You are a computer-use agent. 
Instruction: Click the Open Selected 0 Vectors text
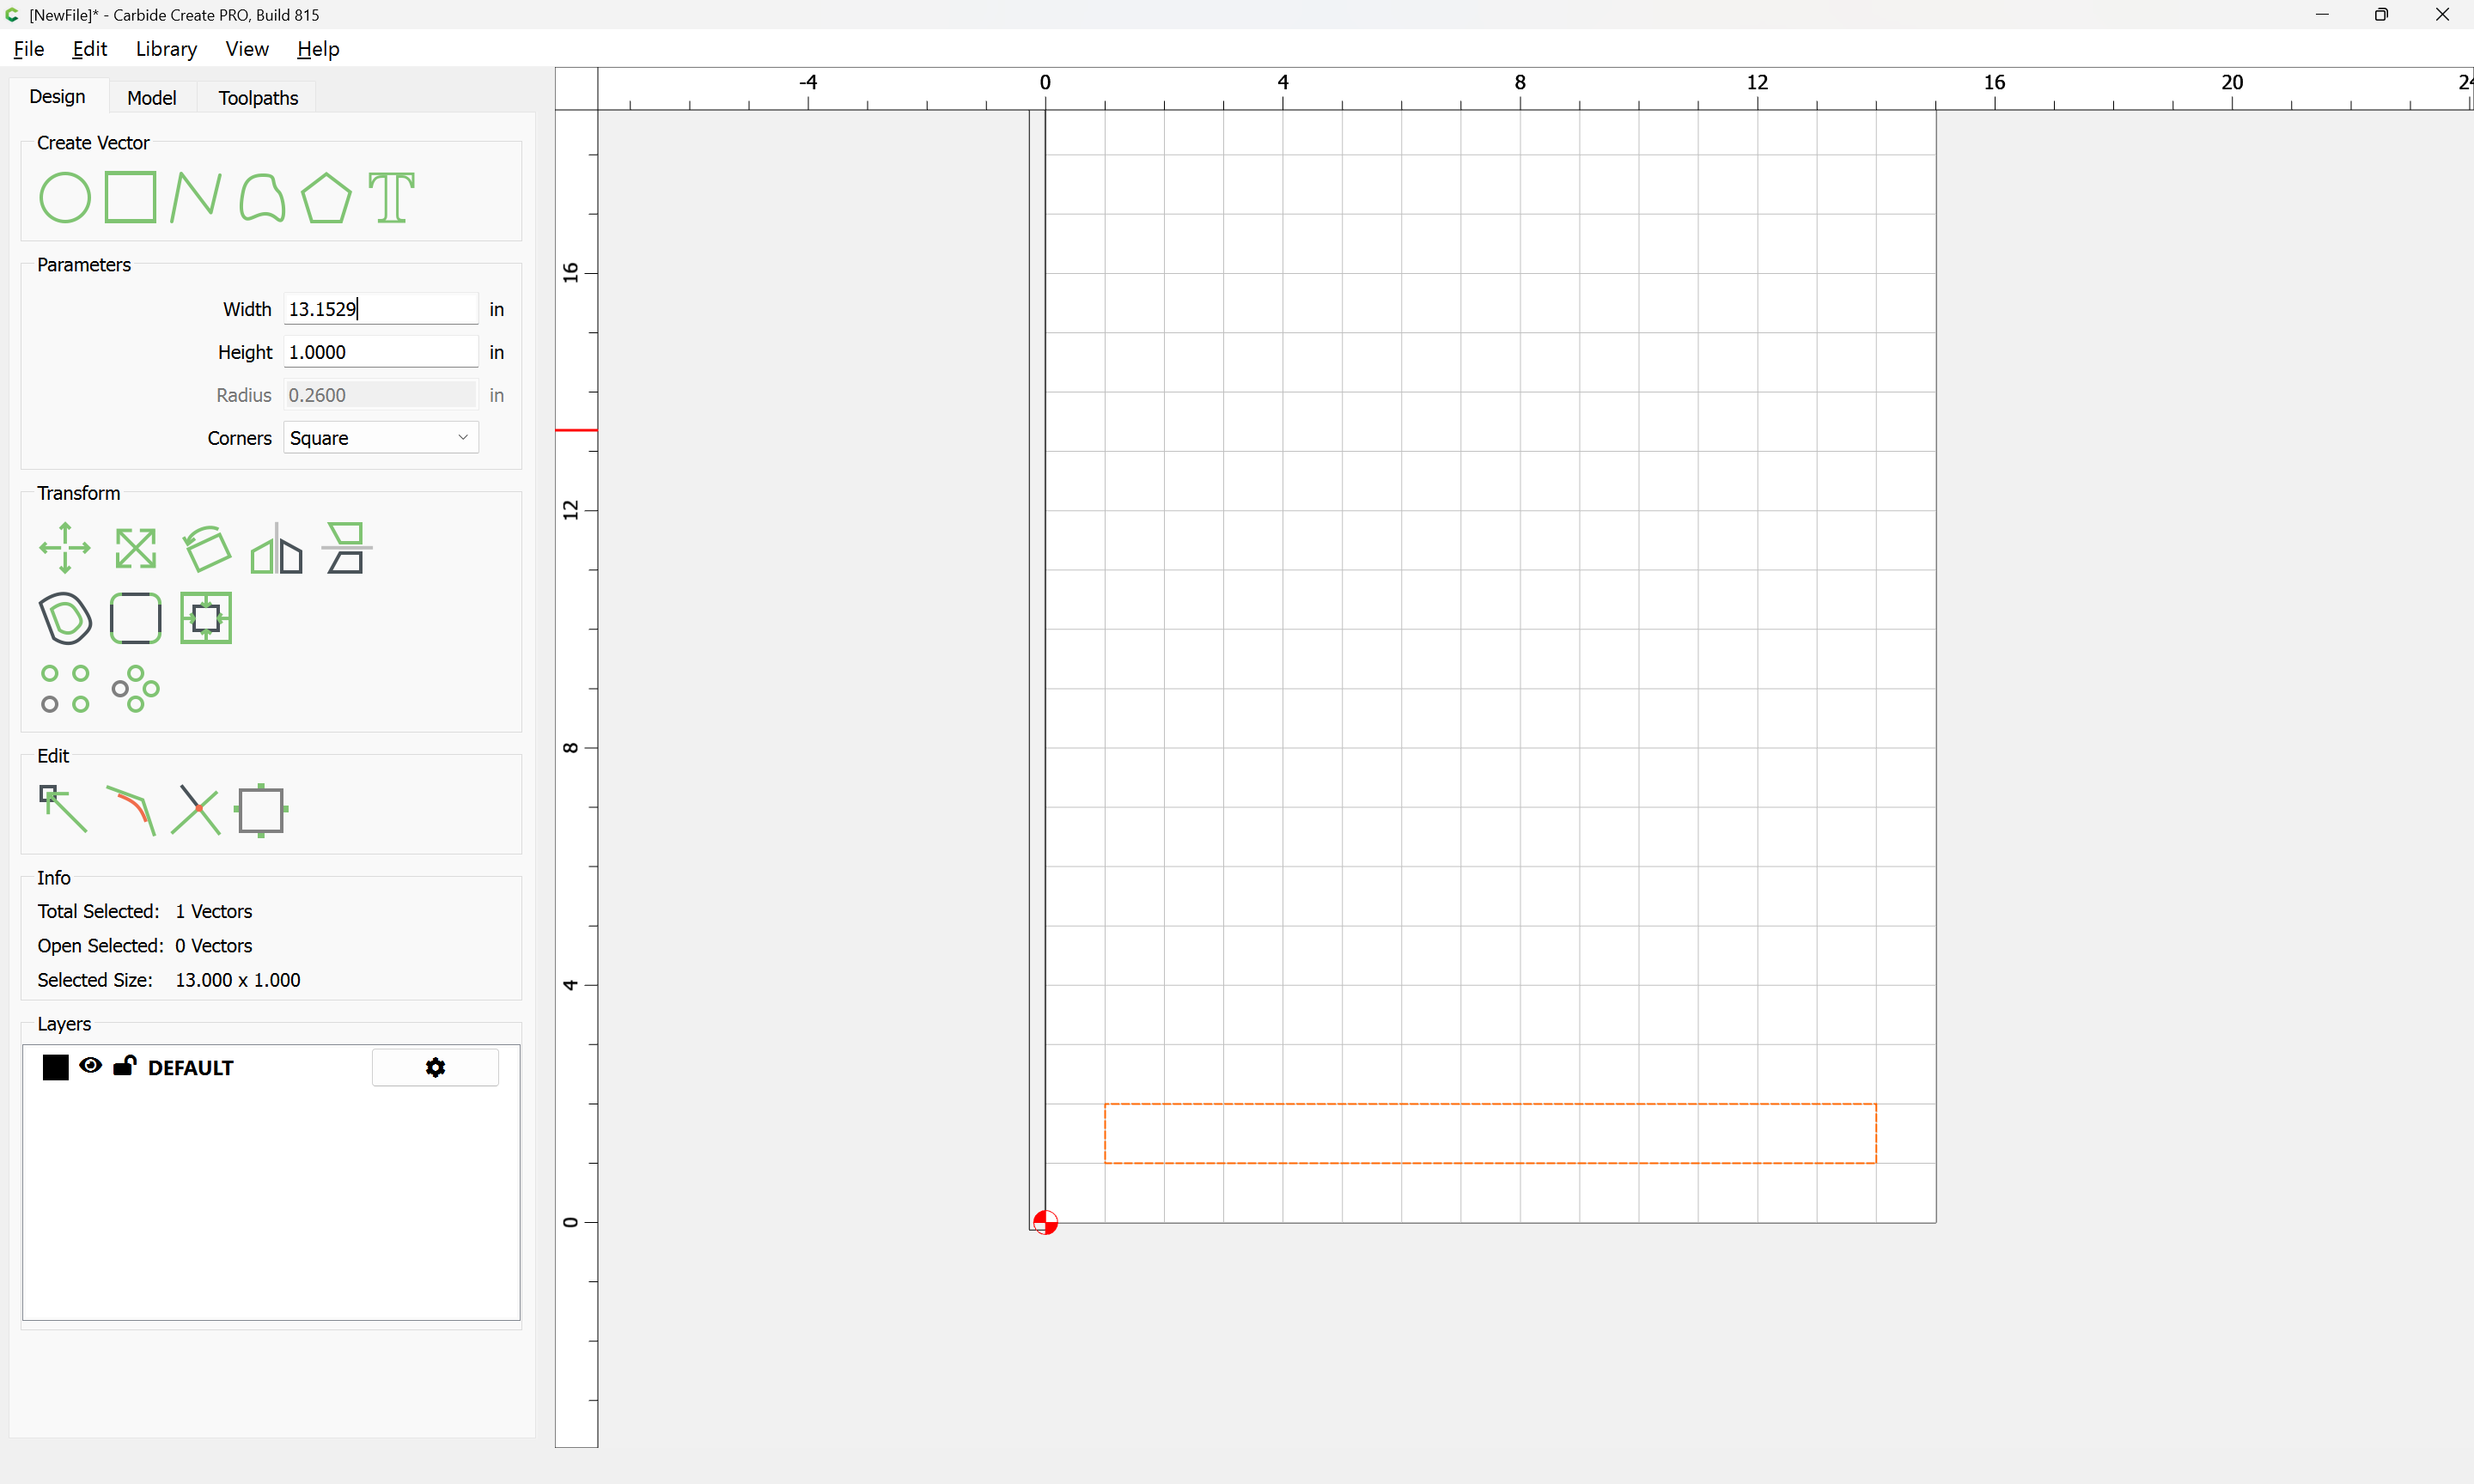coord(145,946)
